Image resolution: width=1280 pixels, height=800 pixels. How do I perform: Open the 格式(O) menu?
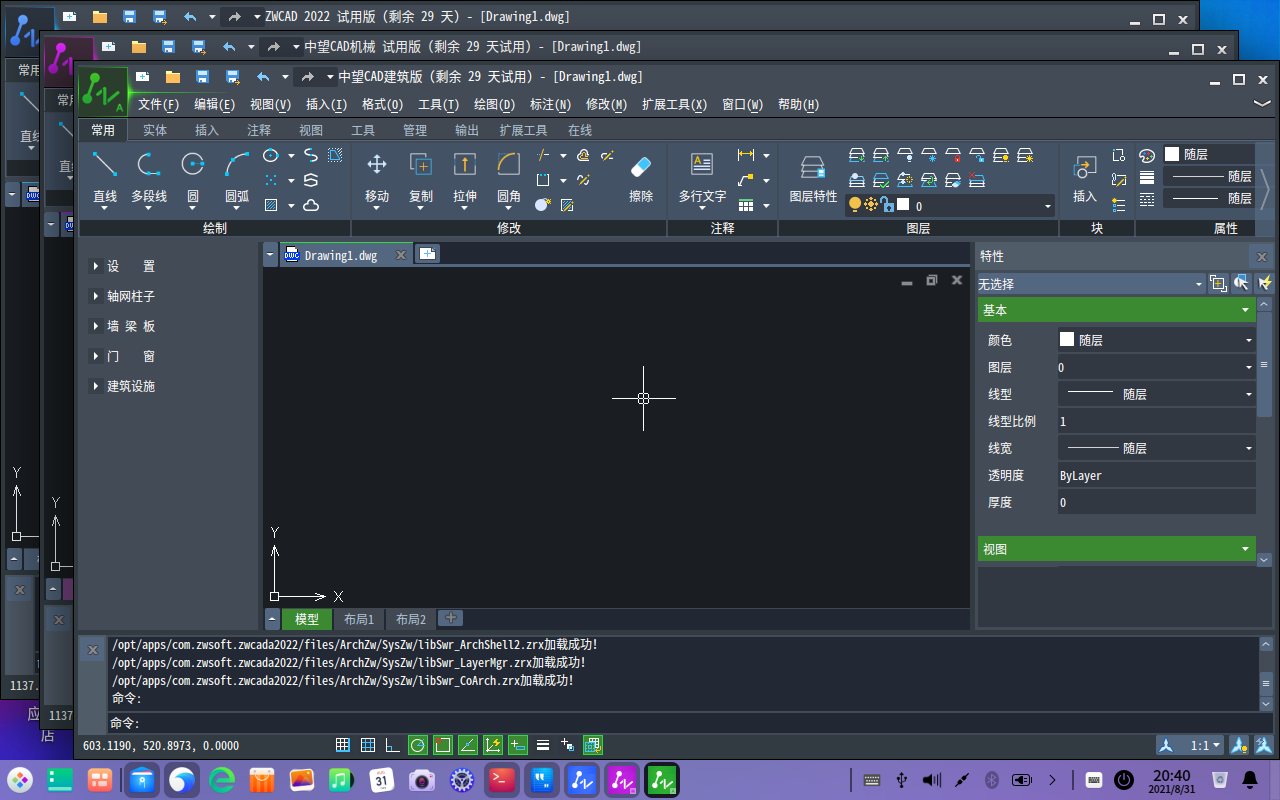click(x=382, y=105)
